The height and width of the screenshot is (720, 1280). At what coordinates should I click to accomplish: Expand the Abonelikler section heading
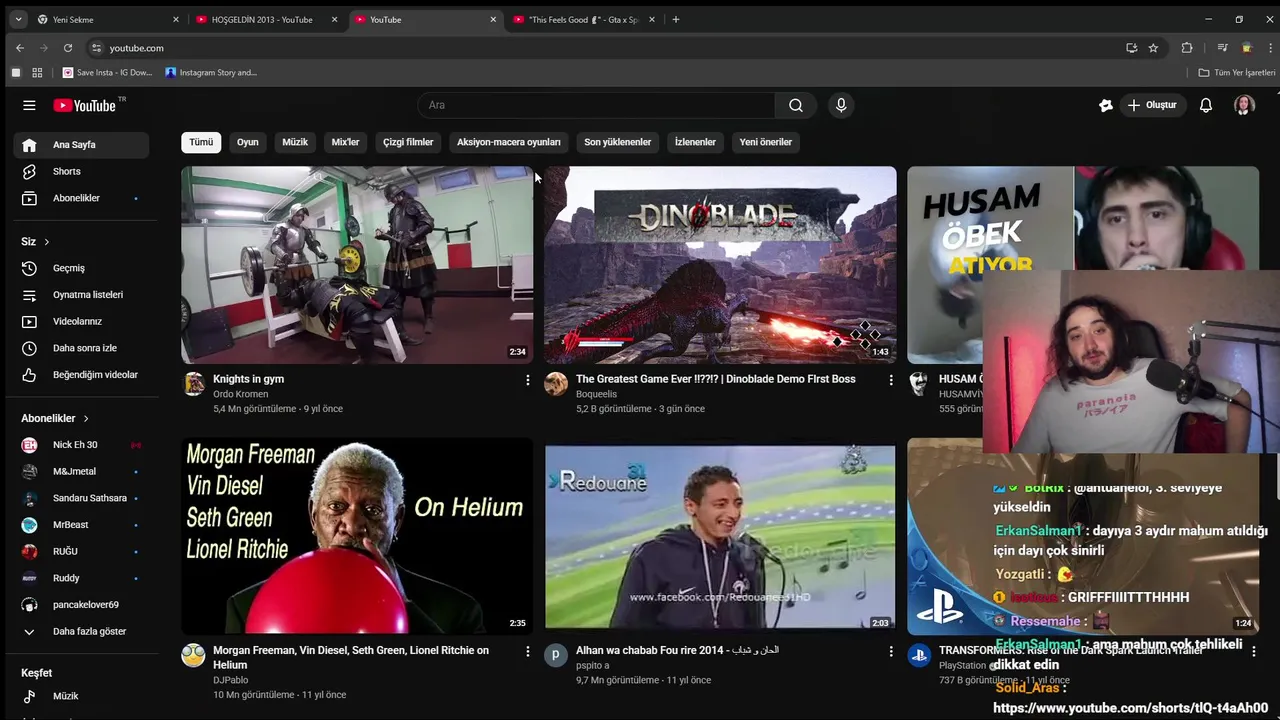point(56,418)
